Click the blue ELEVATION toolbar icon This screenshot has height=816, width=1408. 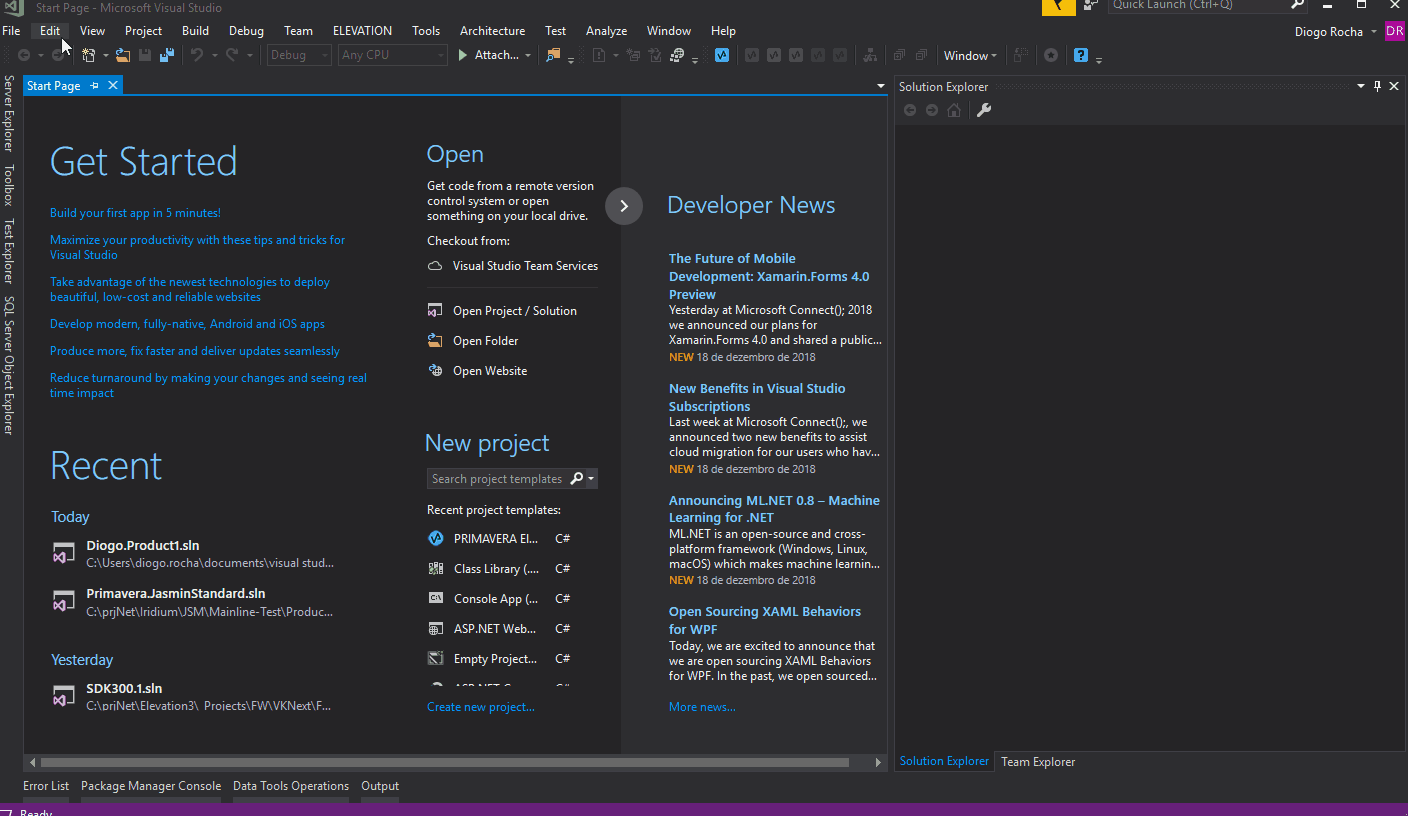tap(722, 55)
